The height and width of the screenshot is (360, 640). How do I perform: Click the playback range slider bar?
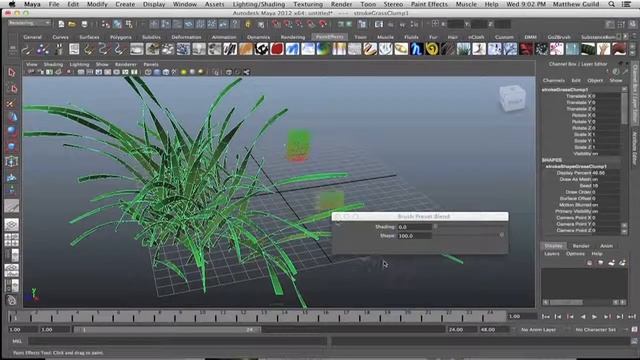[167, 329]
